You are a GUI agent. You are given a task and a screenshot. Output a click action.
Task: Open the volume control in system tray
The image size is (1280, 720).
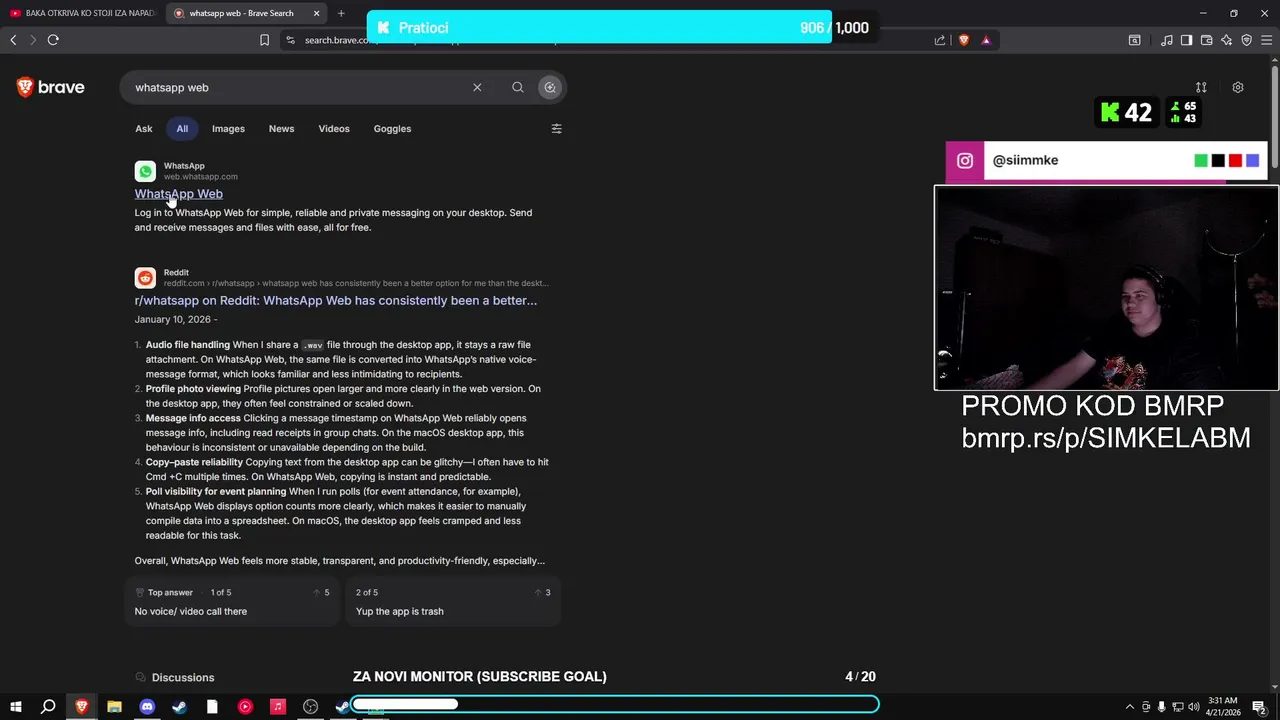(1194, 707)
